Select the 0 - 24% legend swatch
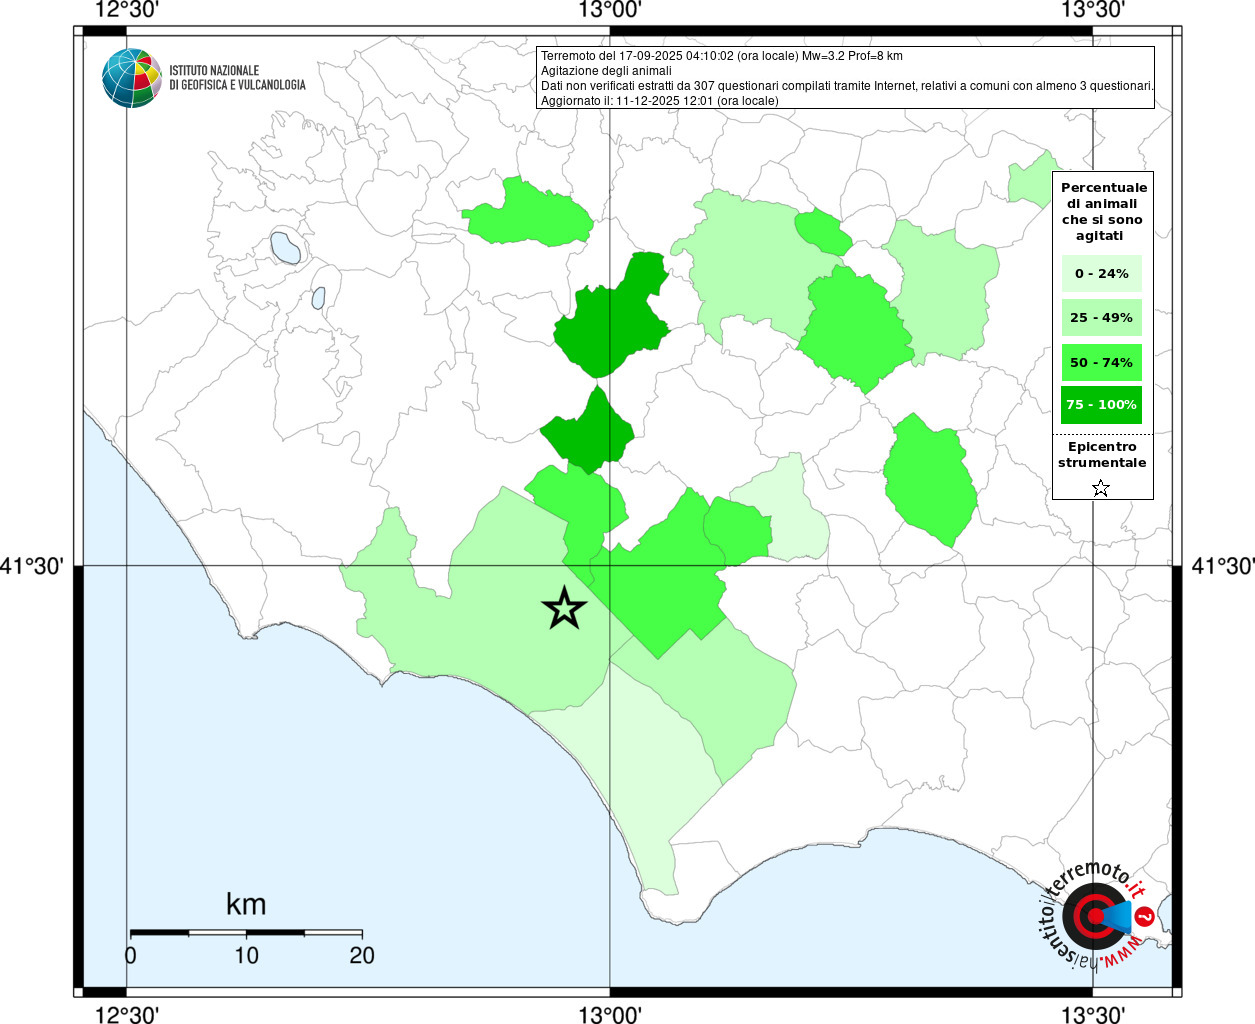The height and width of the screenshot is (1024, 1255). point(1102,273)
